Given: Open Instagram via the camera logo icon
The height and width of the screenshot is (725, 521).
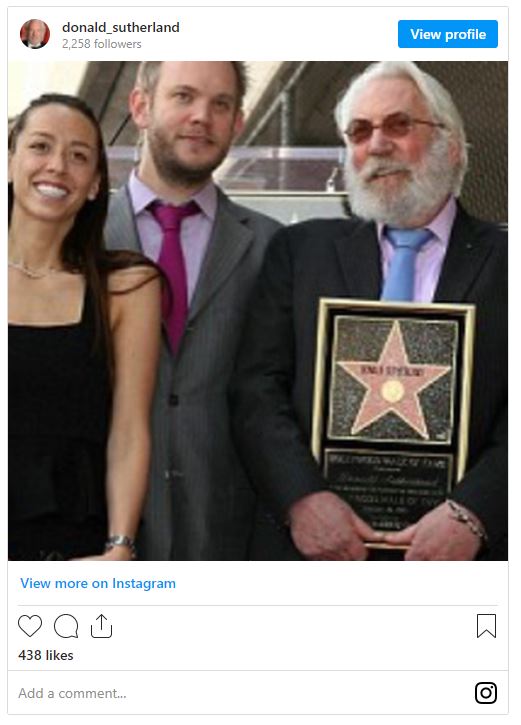Looking at the screenshot, I should pos(486,693).
